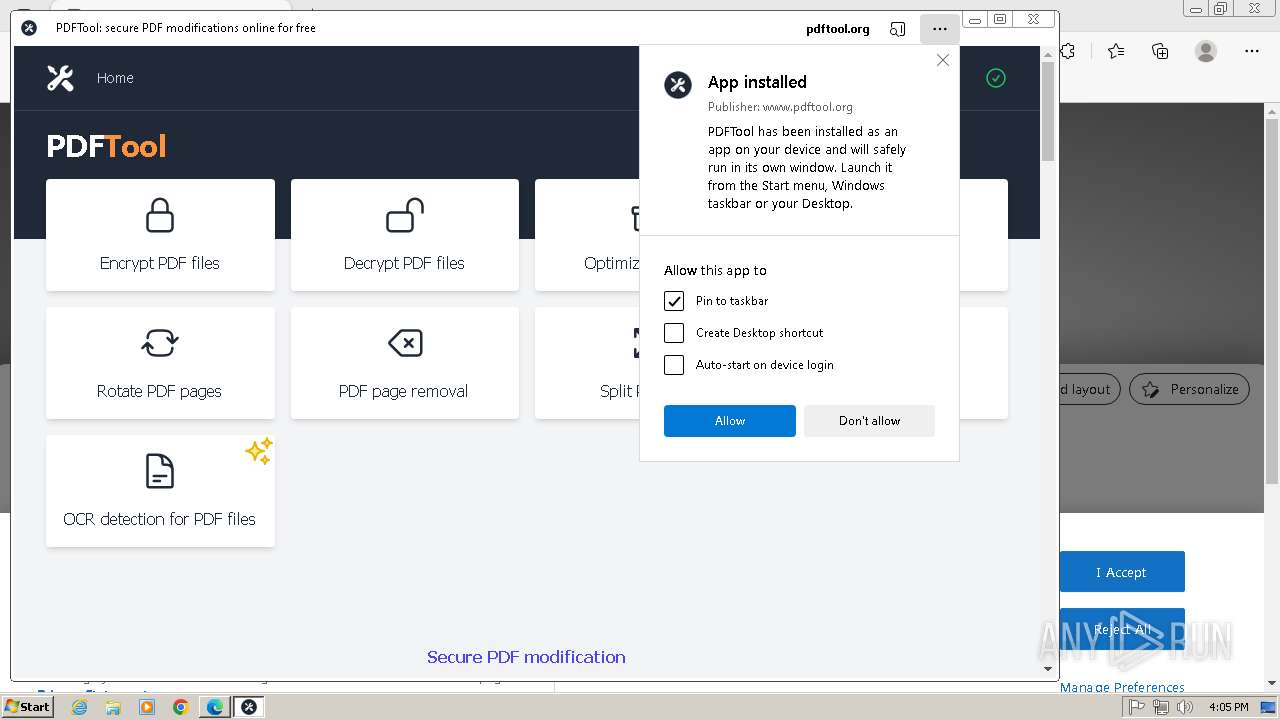Open the Home navigation link
The width and height of the screenshot is (1280, 720).
(x=115, y=78)
